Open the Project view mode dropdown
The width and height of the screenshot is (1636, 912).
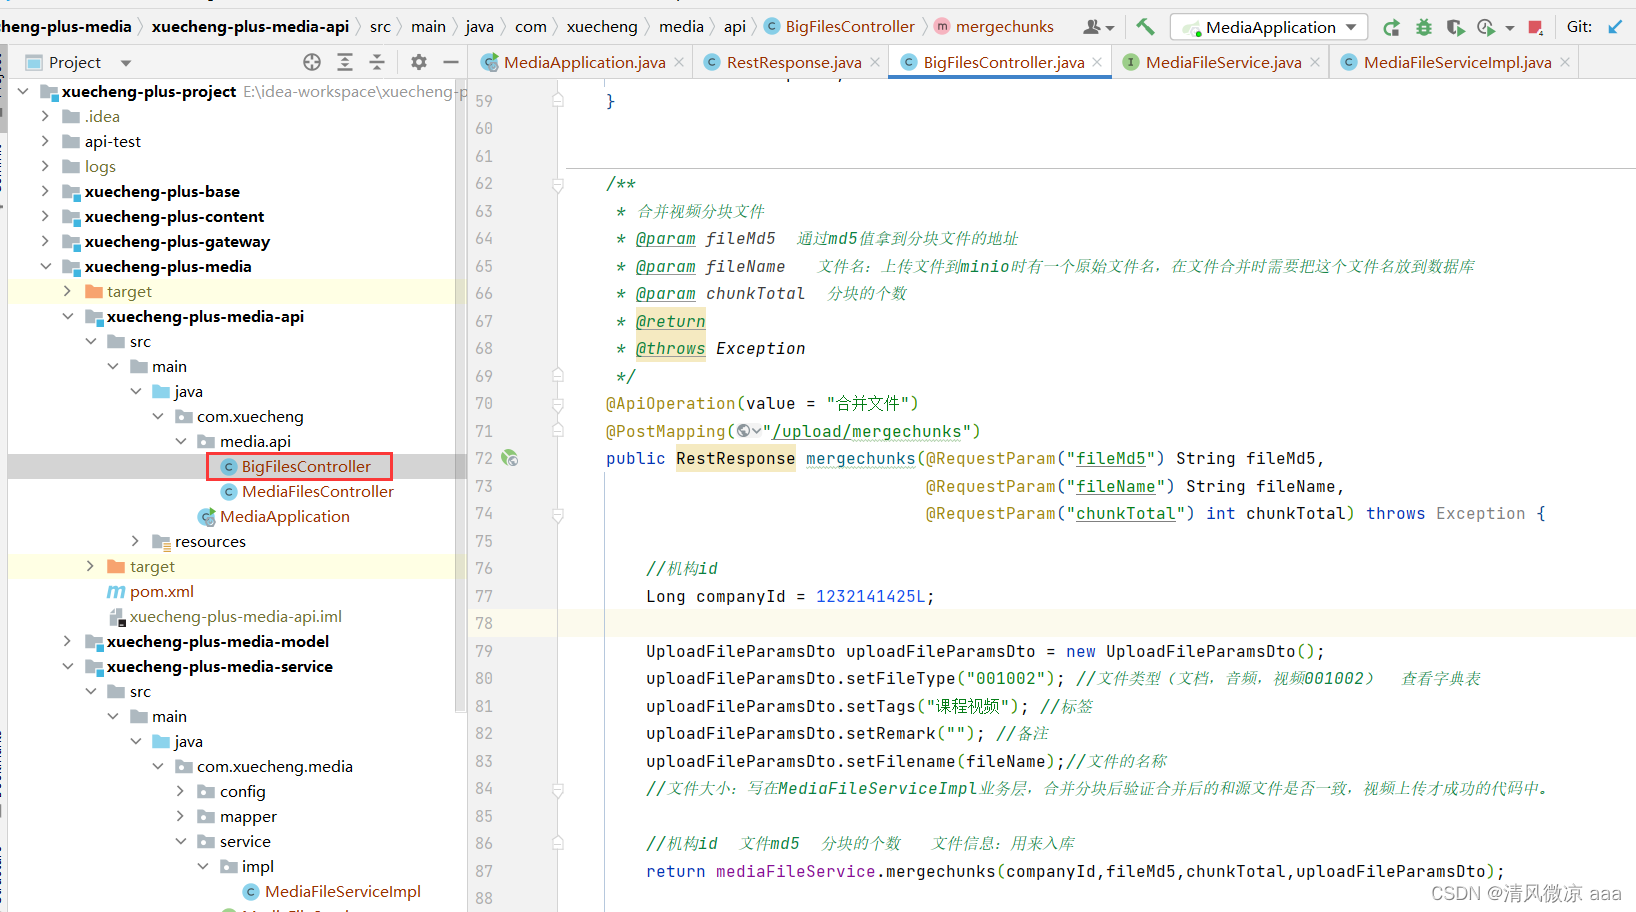(x=126, y=63)
